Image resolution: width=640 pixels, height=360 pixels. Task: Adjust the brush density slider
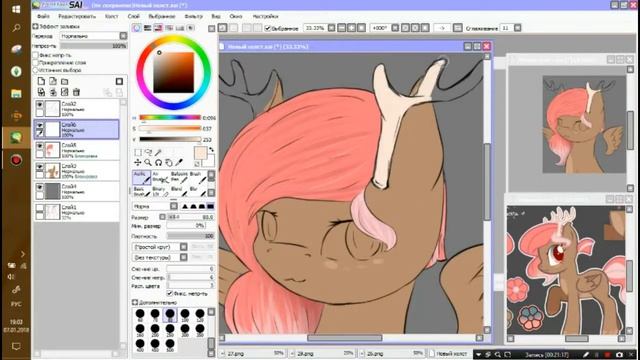[190, 236]
